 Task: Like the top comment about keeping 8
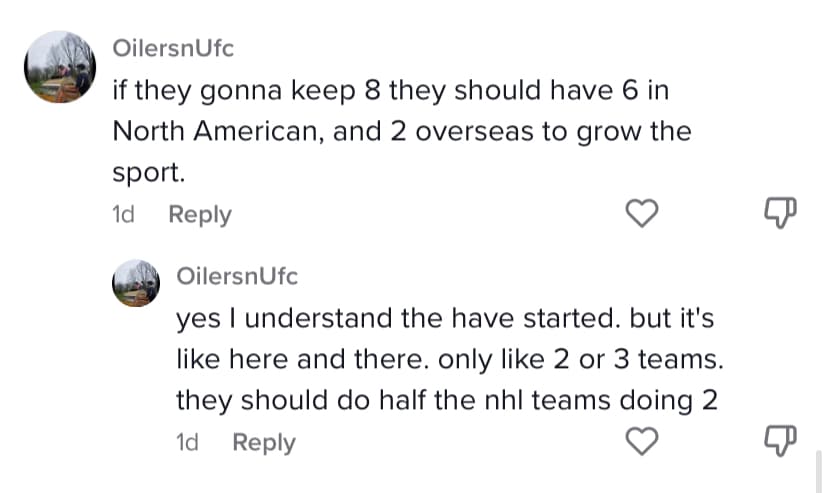tap(643, 212)
